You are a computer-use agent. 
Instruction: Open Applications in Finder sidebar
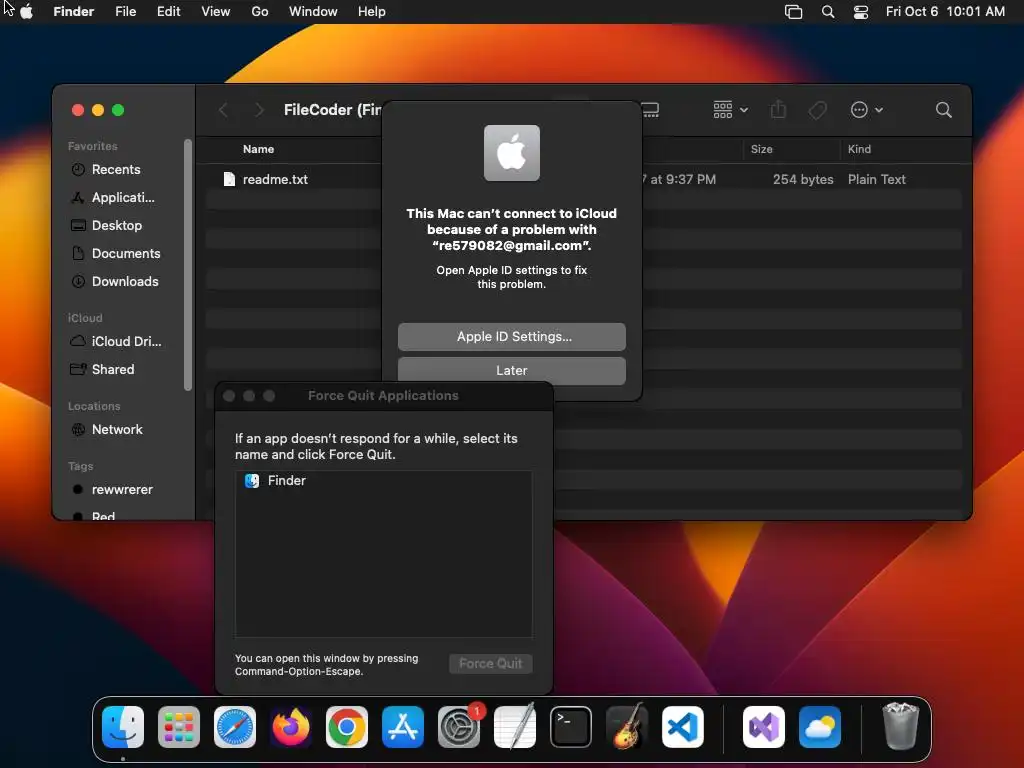[x=123, y=198]
